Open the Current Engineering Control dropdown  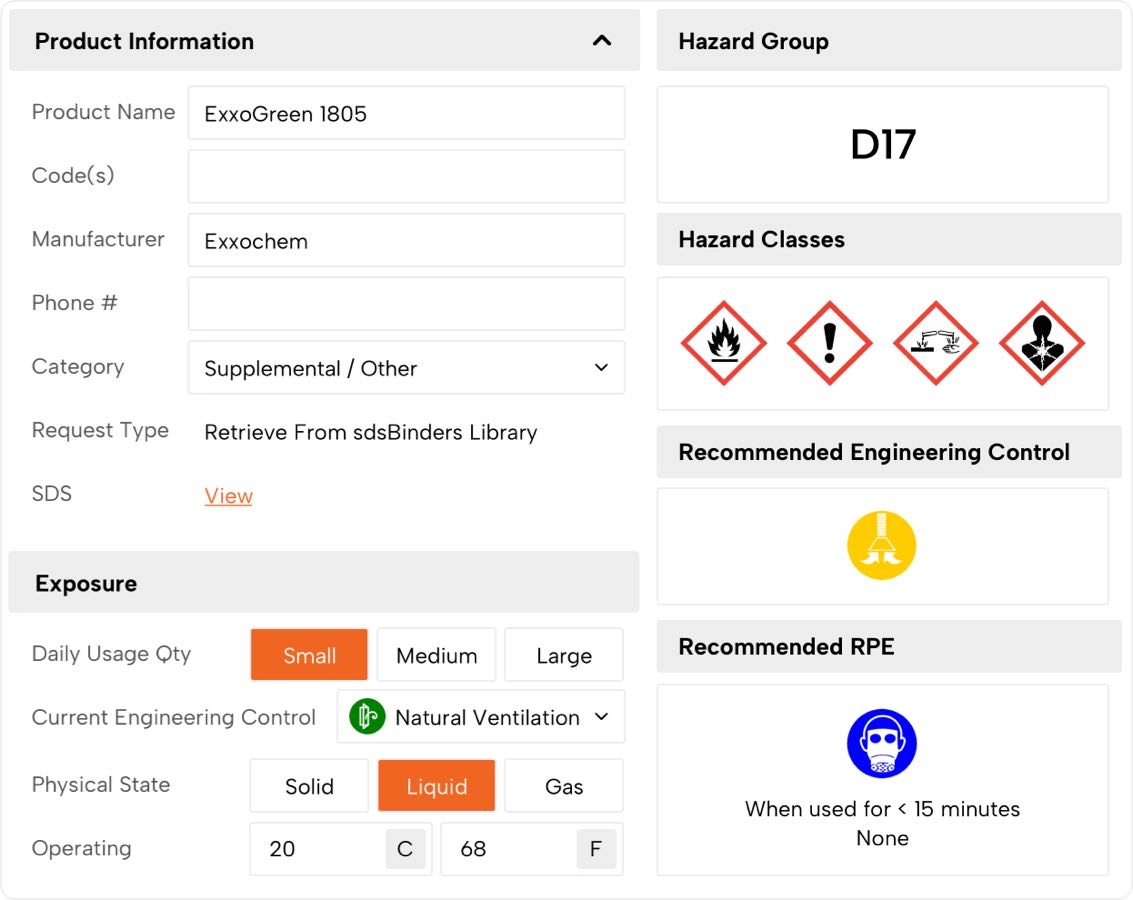pos(481,717)
